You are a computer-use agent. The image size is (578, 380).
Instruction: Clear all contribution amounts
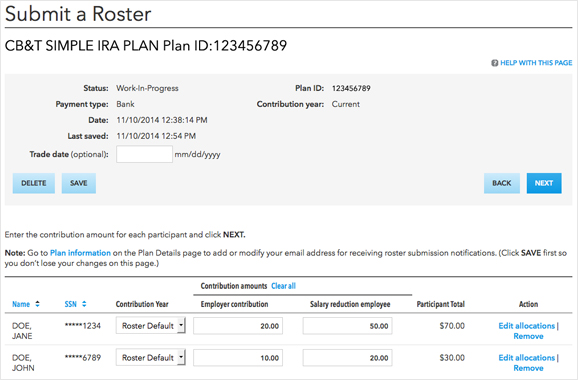283,286
